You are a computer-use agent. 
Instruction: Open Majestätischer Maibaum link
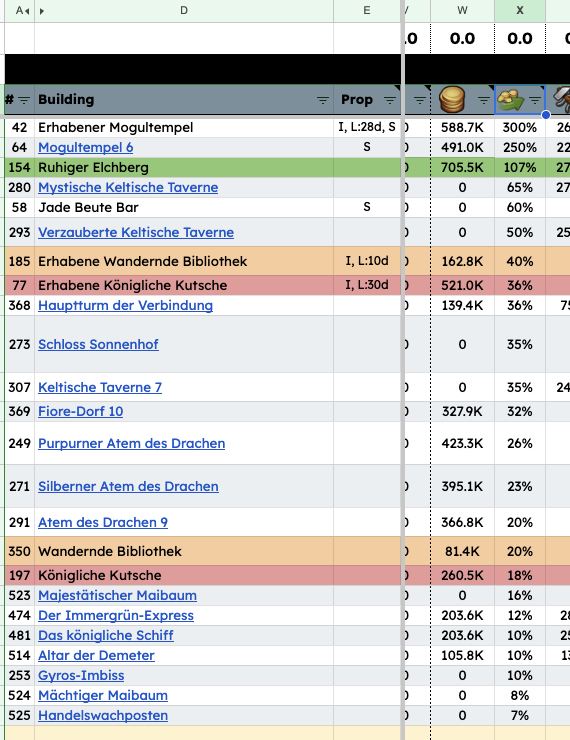[117, 595]
